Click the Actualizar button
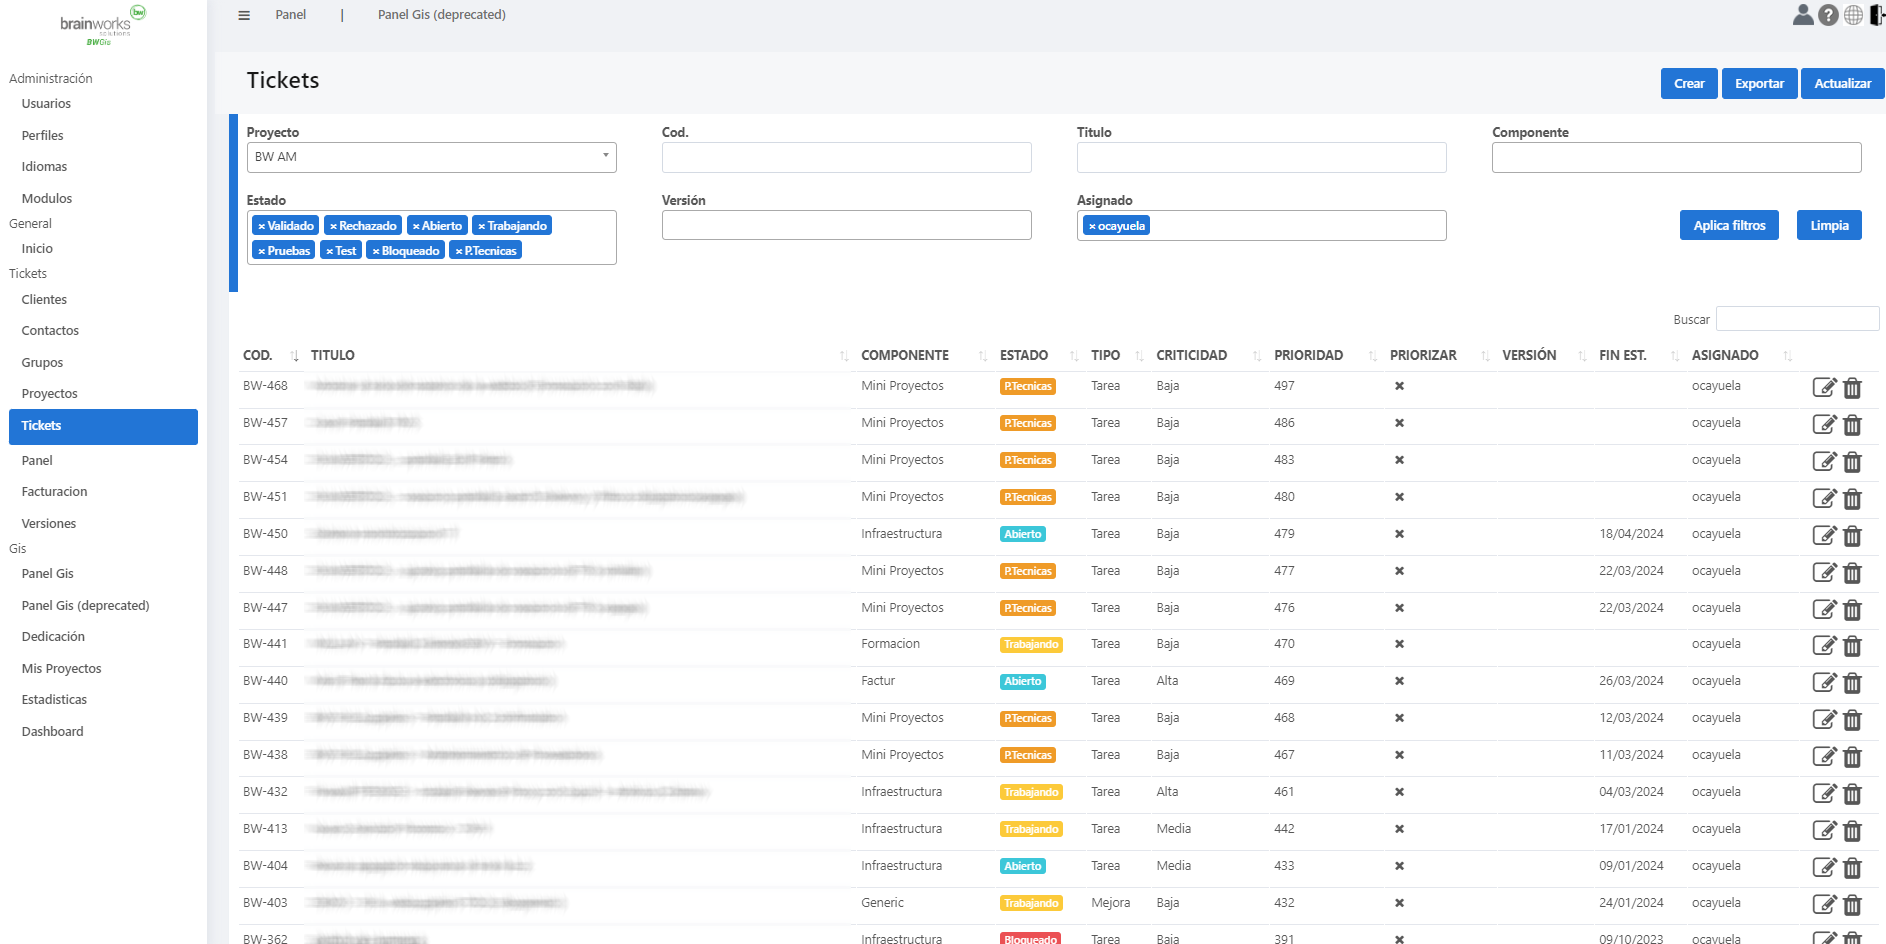This screenshot has height=944, width=1886. pyautogui.click(x=1842, y=84)
